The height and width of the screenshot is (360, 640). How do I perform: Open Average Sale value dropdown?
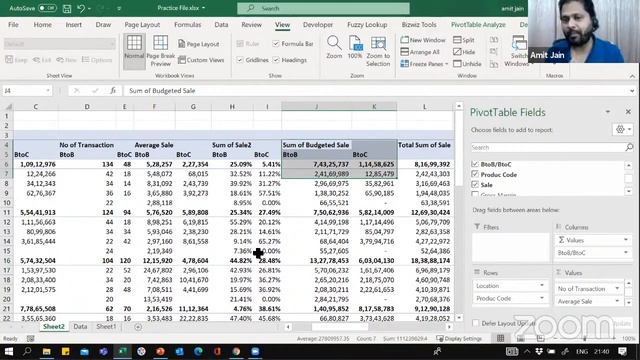coord(617,301)
